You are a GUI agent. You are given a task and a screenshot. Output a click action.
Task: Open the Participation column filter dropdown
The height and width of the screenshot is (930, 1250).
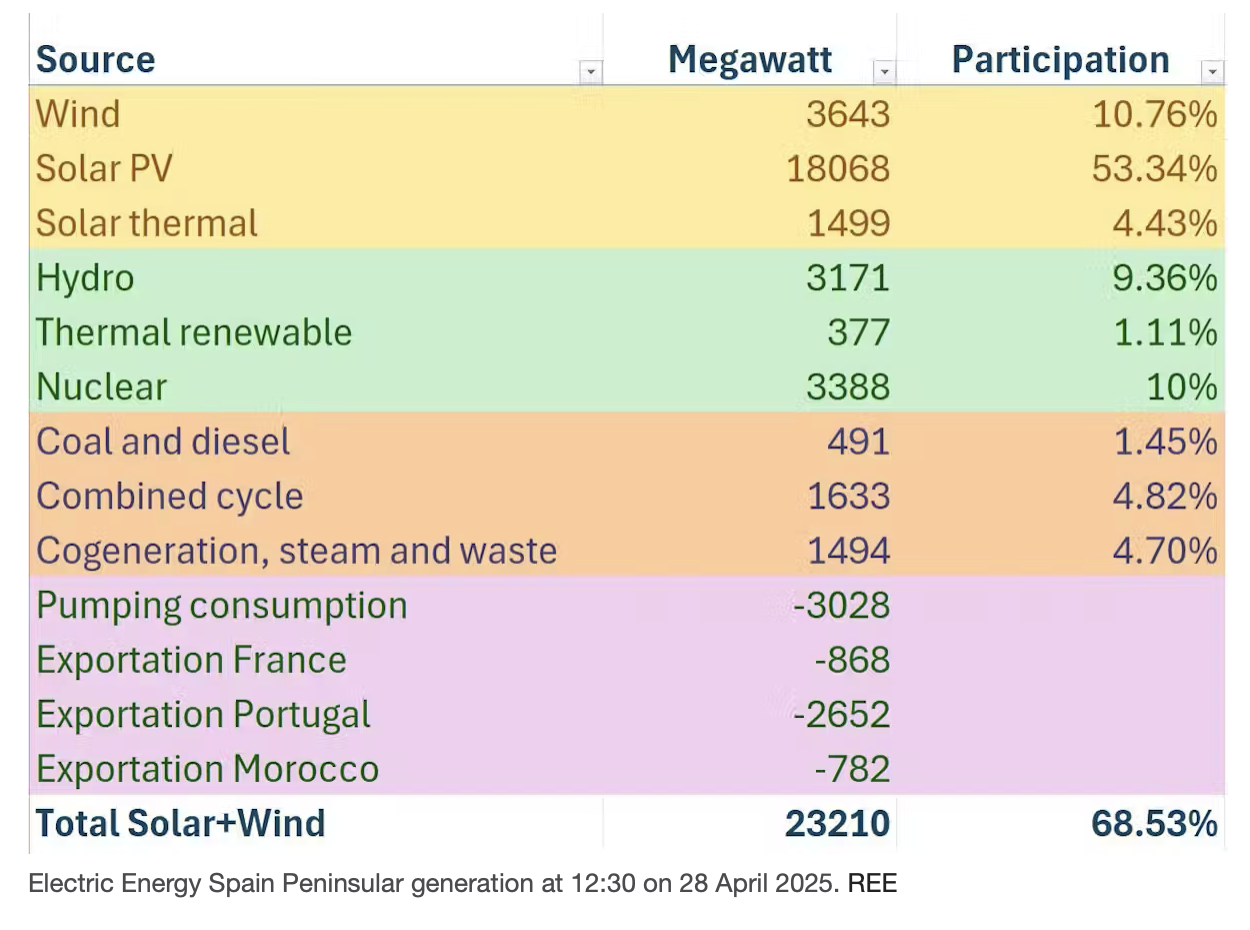[x=1212, y=72]
